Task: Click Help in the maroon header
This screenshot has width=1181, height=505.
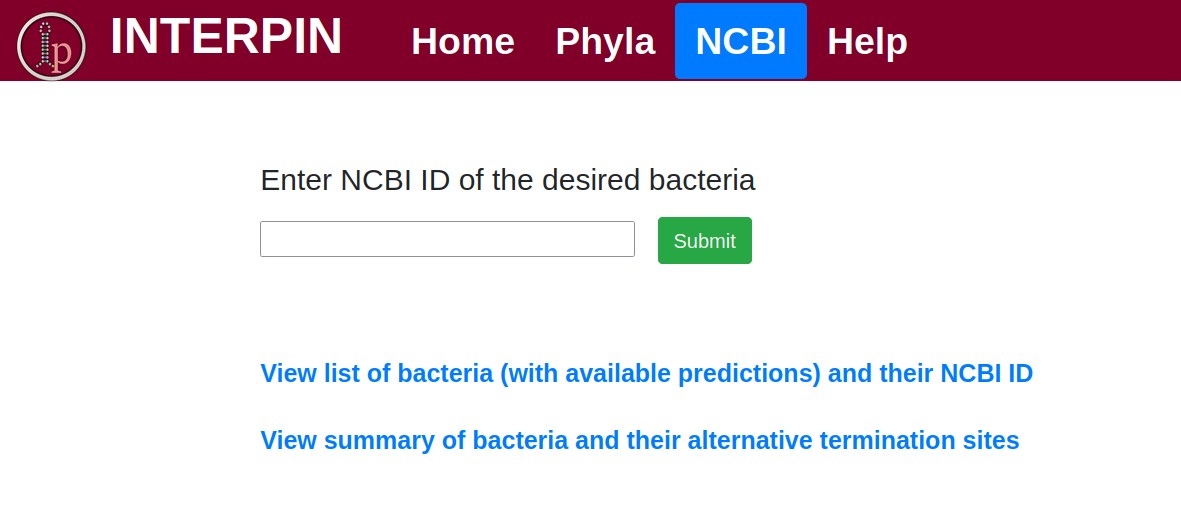Action: point(867,41)
